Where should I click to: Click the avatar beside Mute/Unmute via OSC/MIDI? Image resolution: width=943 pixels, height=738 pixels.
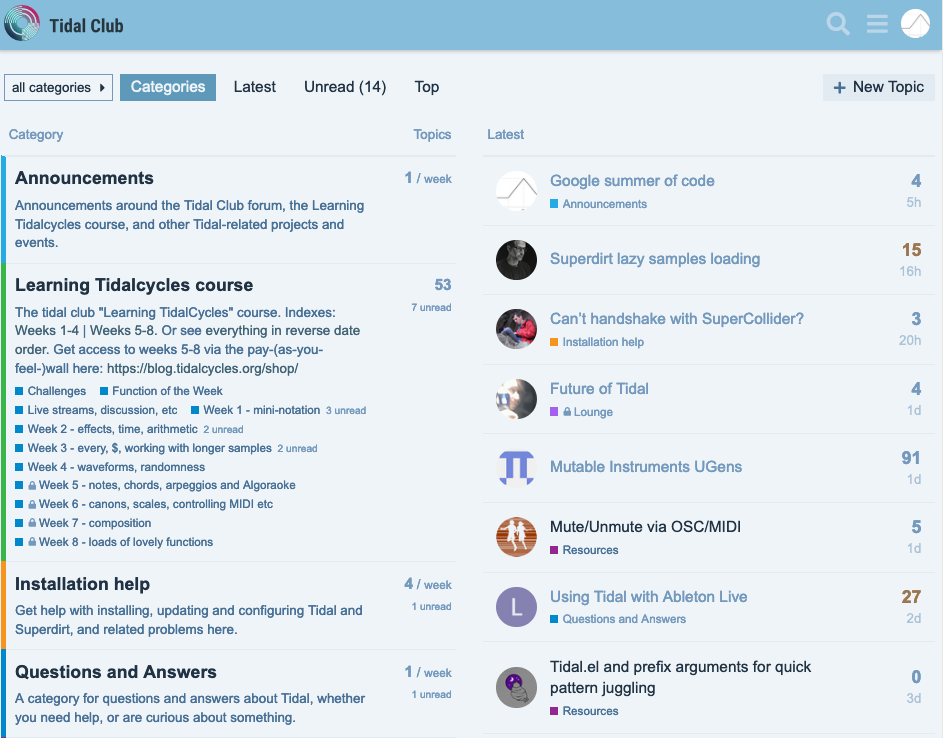(x=516, y=537)
